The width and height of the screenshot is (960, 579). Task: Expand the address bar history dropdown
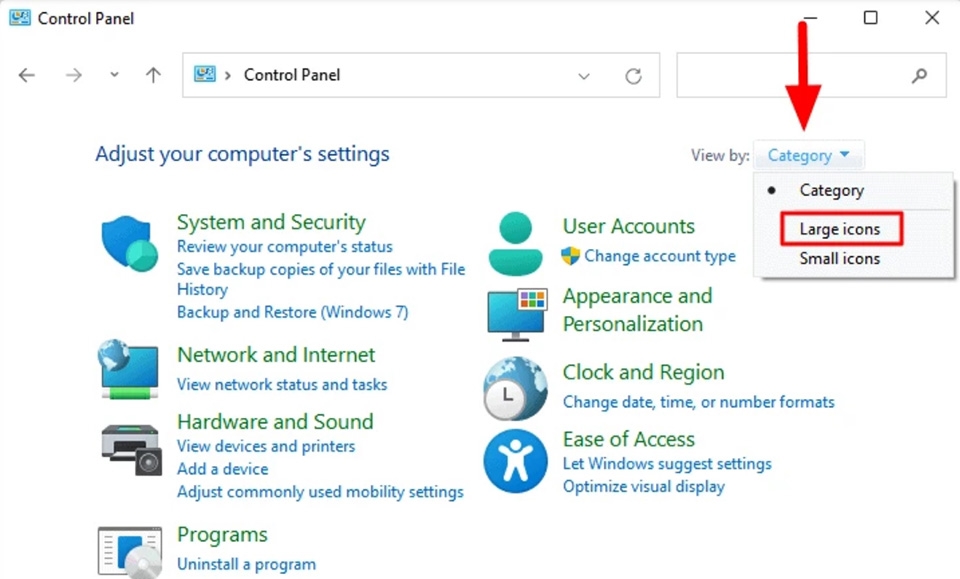[583, 76]
